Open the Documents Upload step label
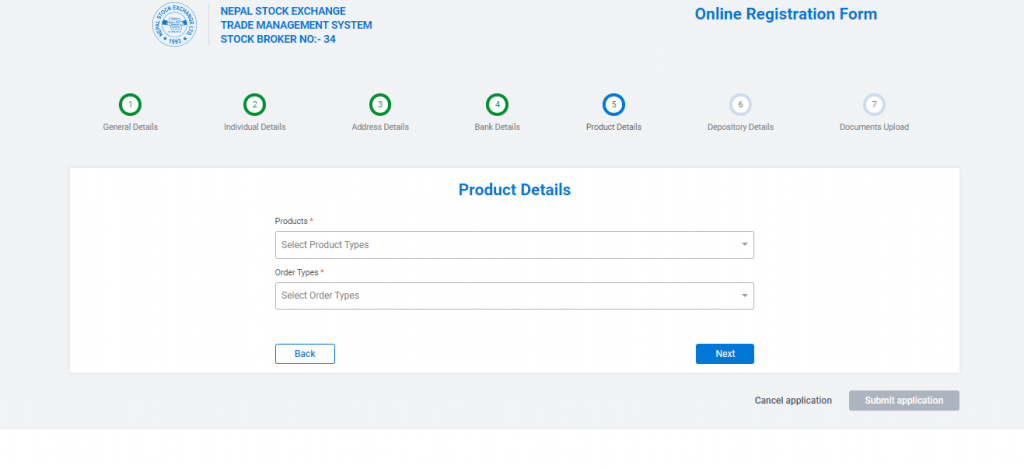This screenshot has height=469, width=1024. [x=874, y=127]
